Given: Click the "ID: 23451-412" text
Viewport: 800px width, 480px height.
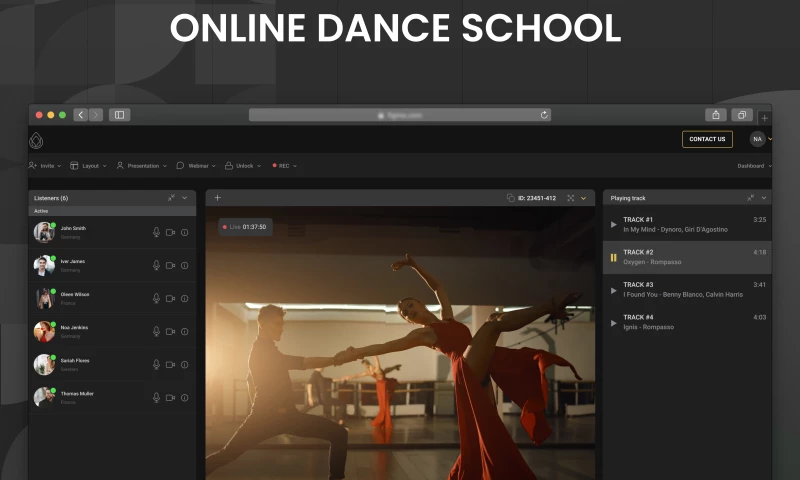Looking at the screenshot, I should [x=537, y=198].
